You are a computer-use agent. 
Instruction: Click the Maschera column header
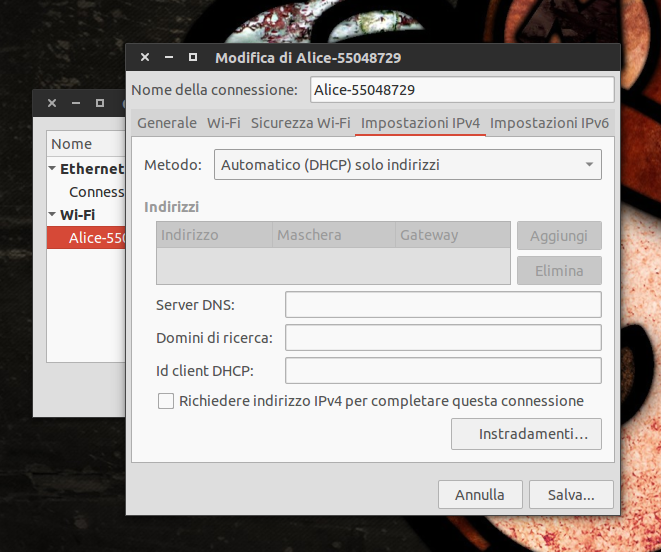(x=334, y=235)
